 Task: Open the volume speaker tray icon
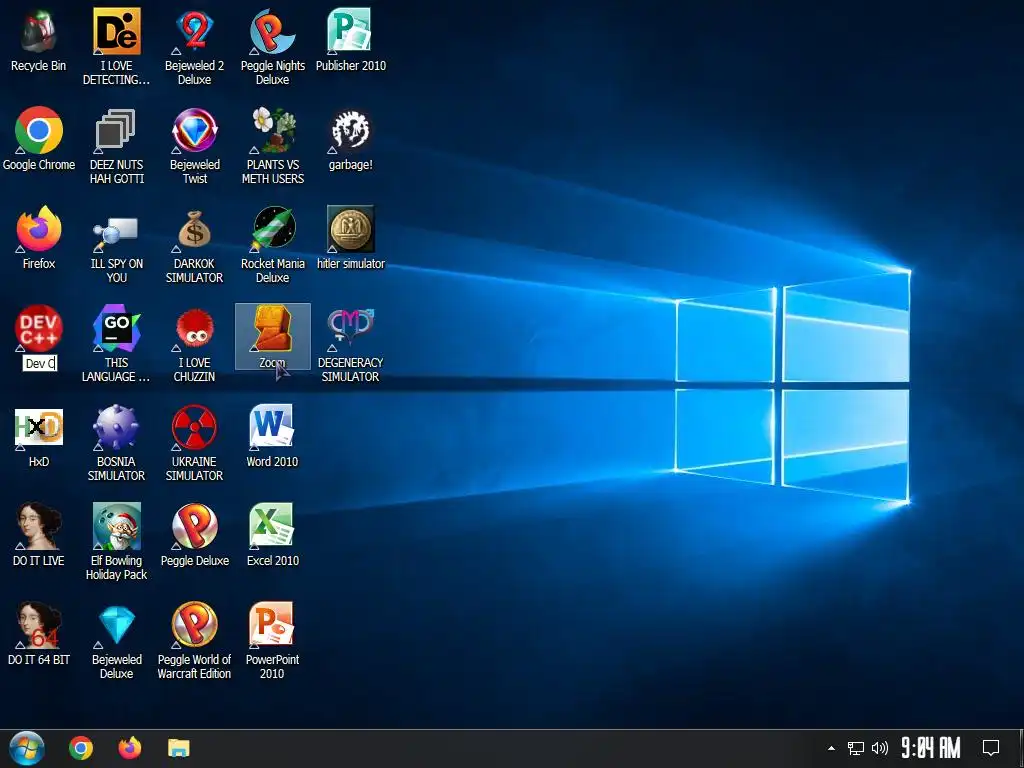pyautogui.click(x=880, y=748)
